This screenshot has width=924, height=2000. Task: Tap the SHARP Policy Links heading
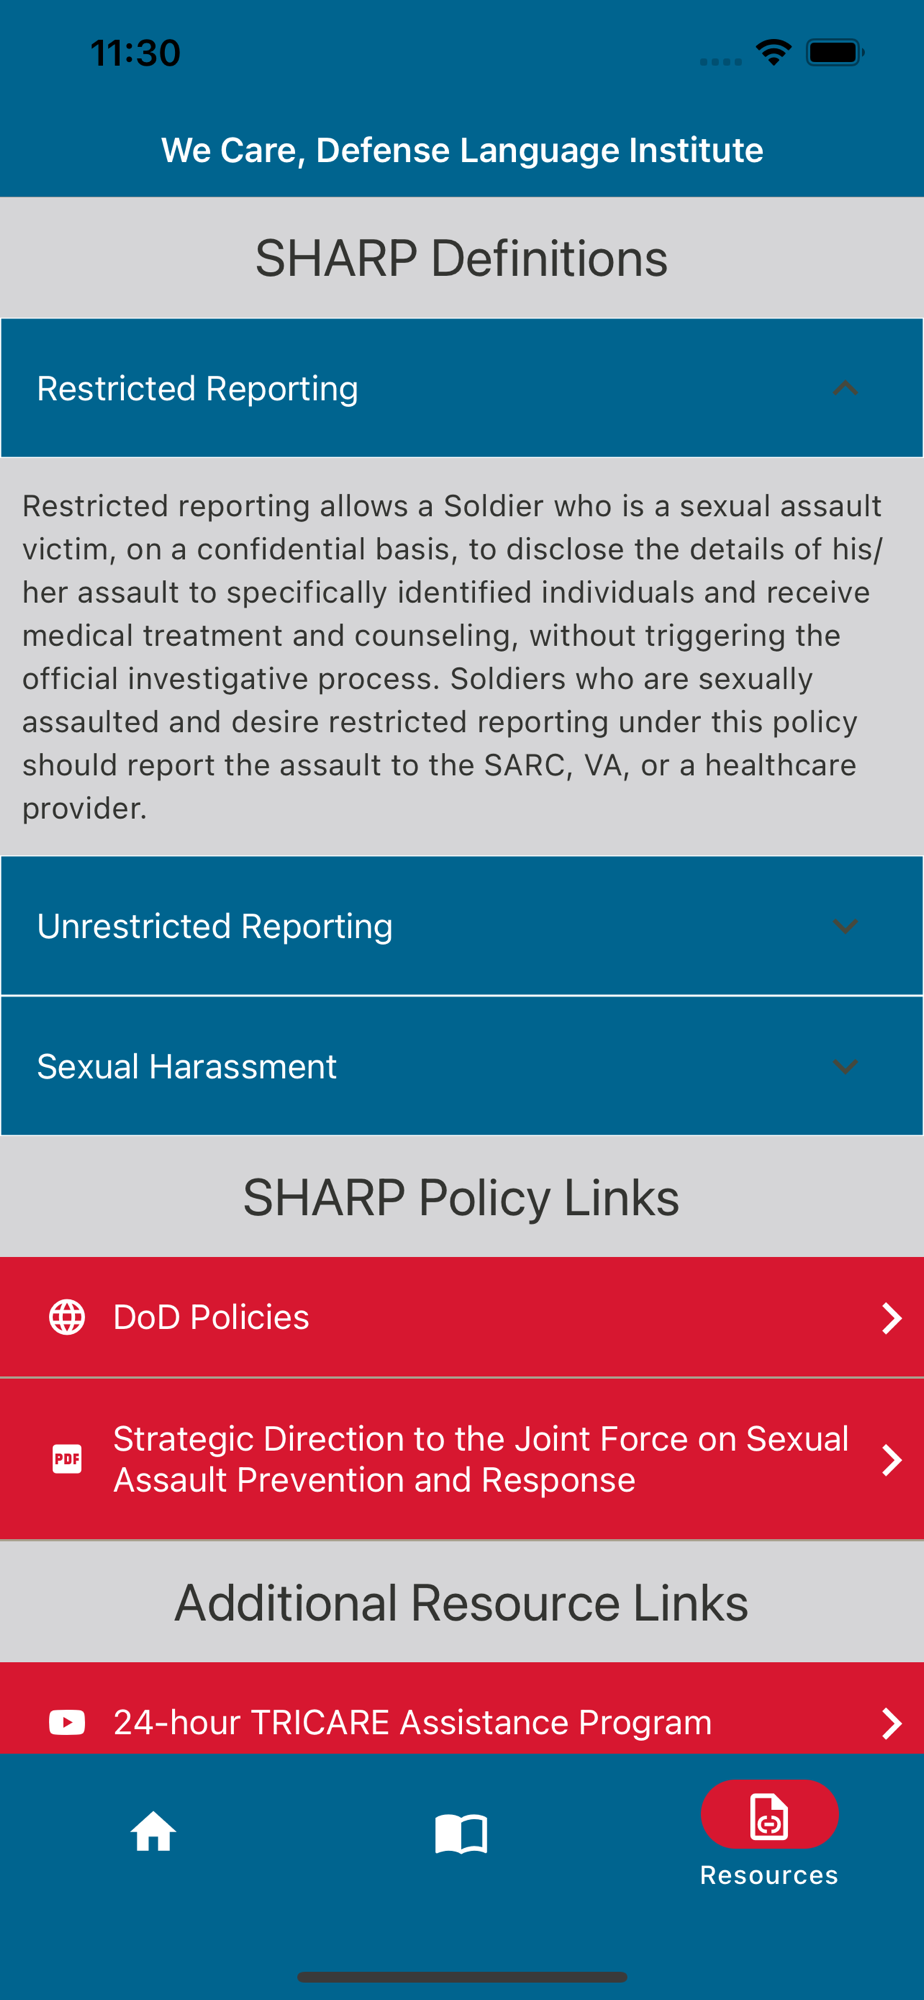coord(461,1197)
